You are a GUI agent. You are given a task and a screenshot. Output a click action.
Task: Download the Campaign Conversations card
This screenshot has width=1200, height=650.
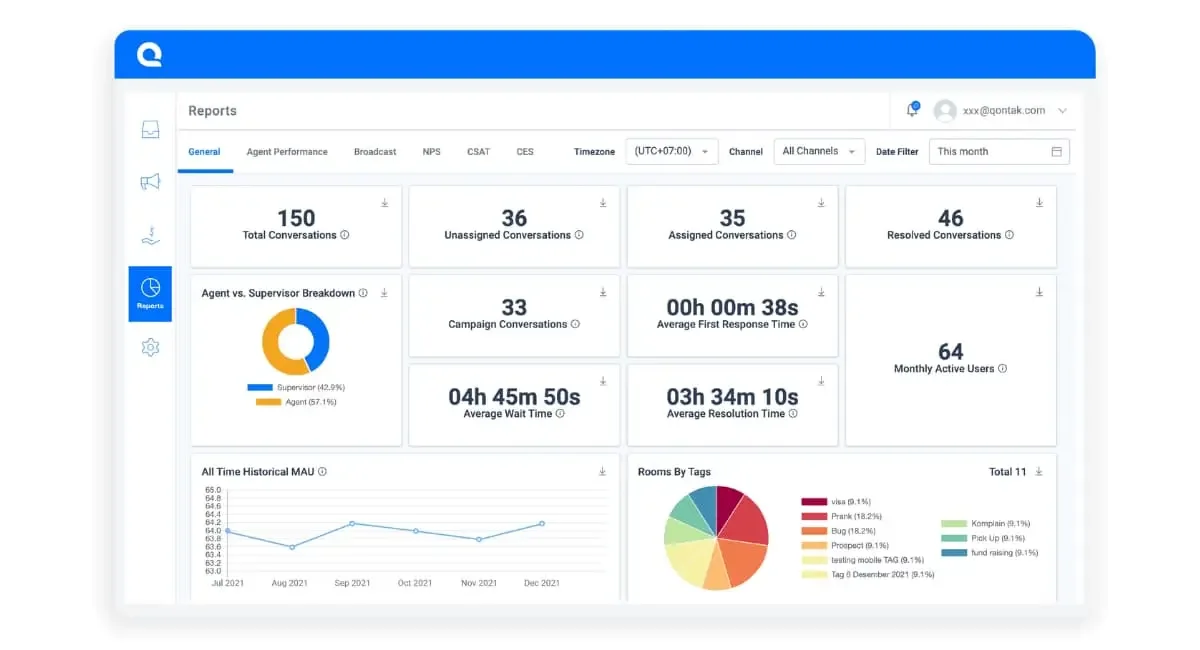(603, 292)
